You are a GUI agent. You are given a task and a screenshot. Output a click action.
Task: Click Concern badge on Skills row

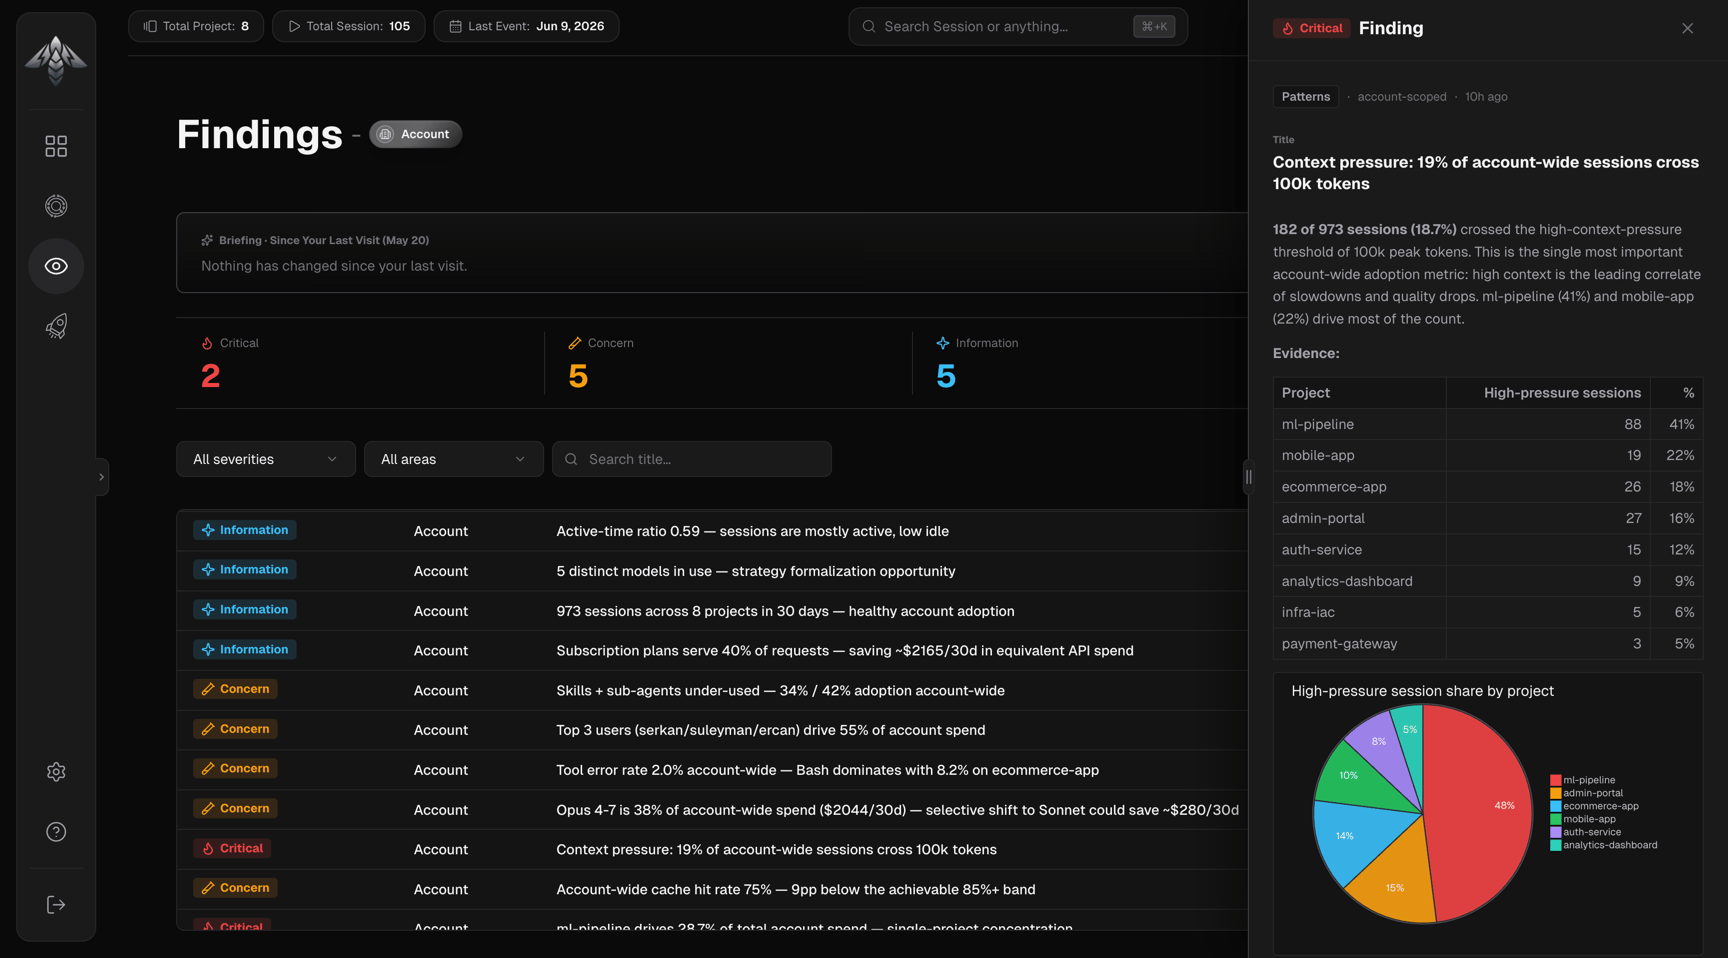236,689
